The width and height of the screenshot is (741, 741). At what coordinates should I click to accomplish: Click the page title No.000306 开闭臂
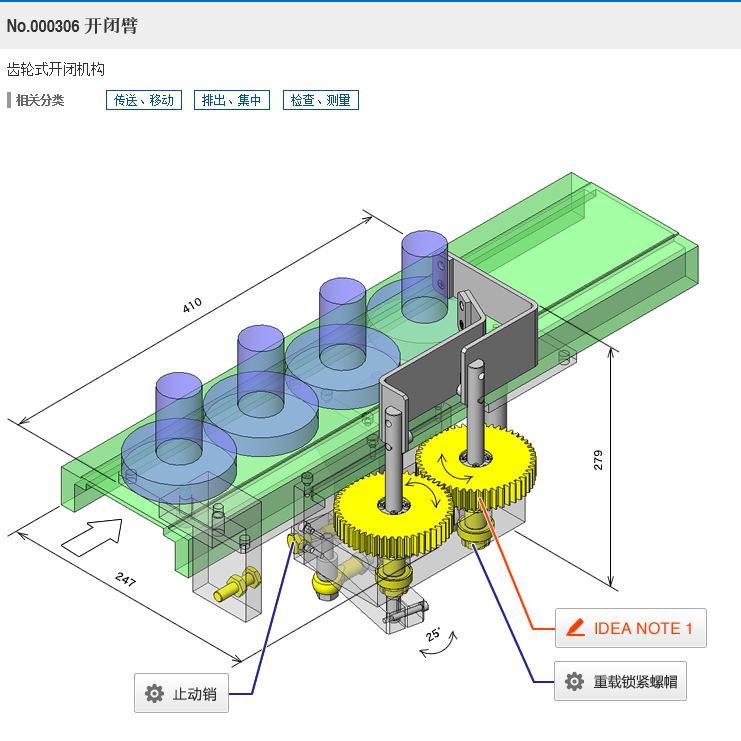72,26
